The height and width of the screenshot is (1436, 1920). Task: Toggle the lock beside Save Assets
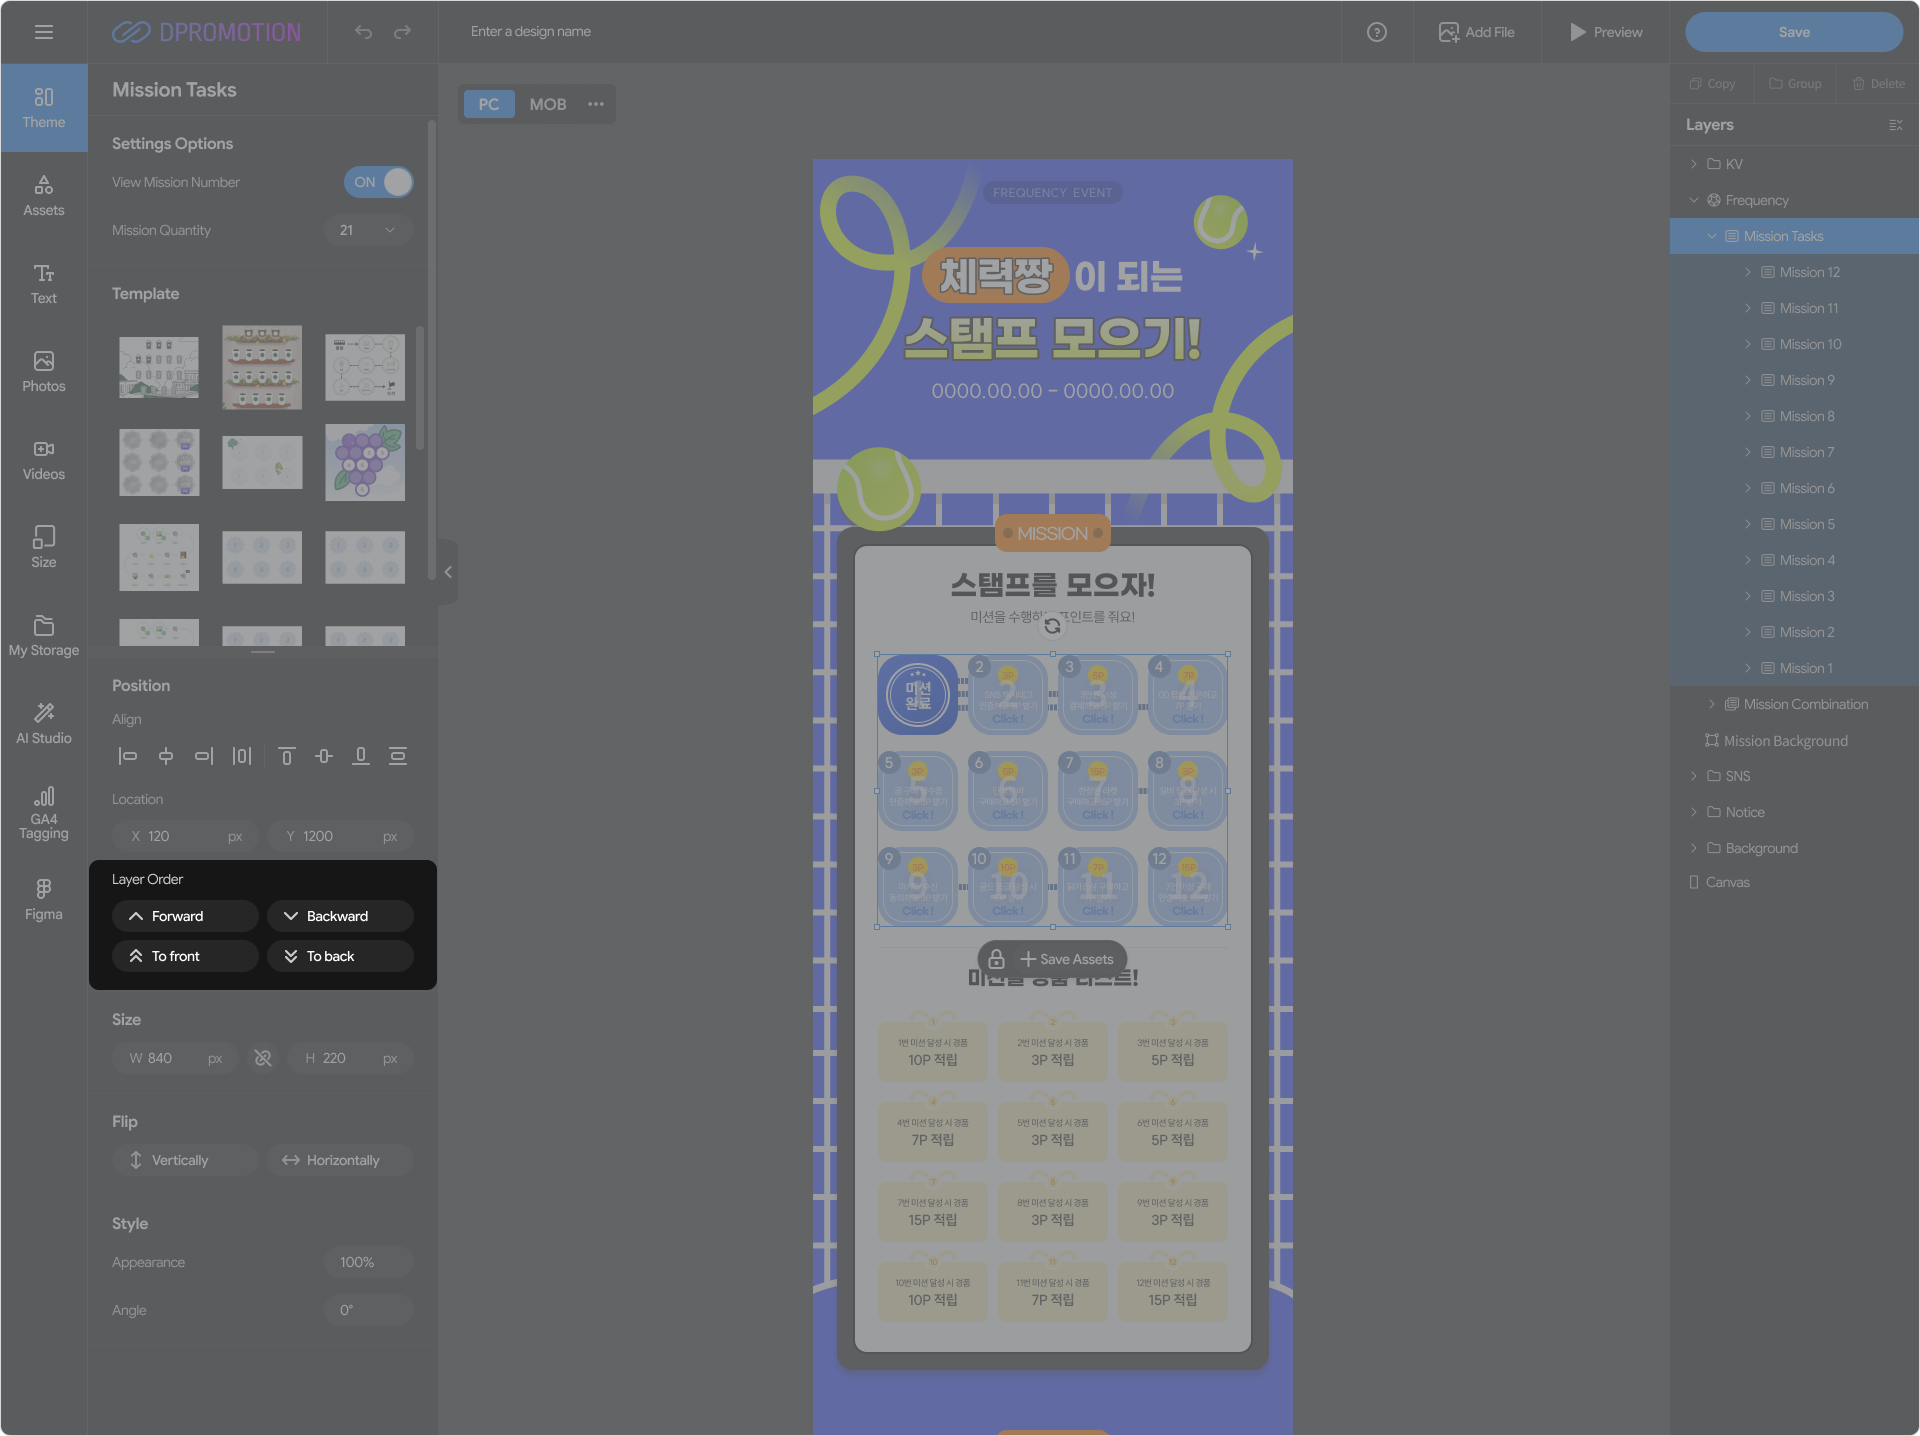click(996, 959)
